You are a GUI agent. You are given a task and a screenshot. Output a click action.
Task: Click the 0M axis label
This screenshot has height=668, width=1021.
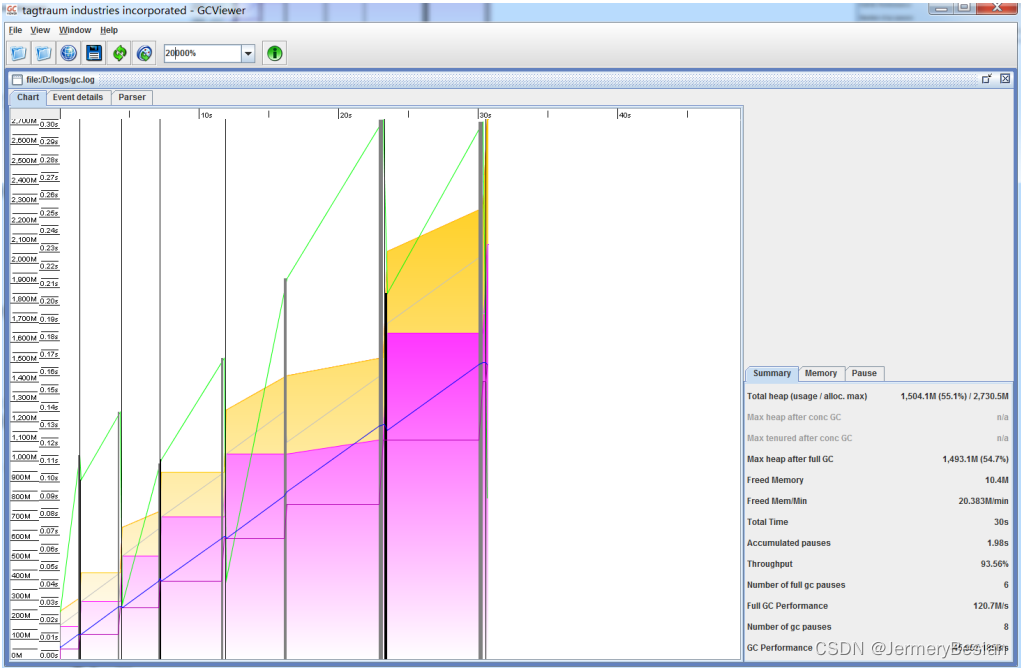16,655
